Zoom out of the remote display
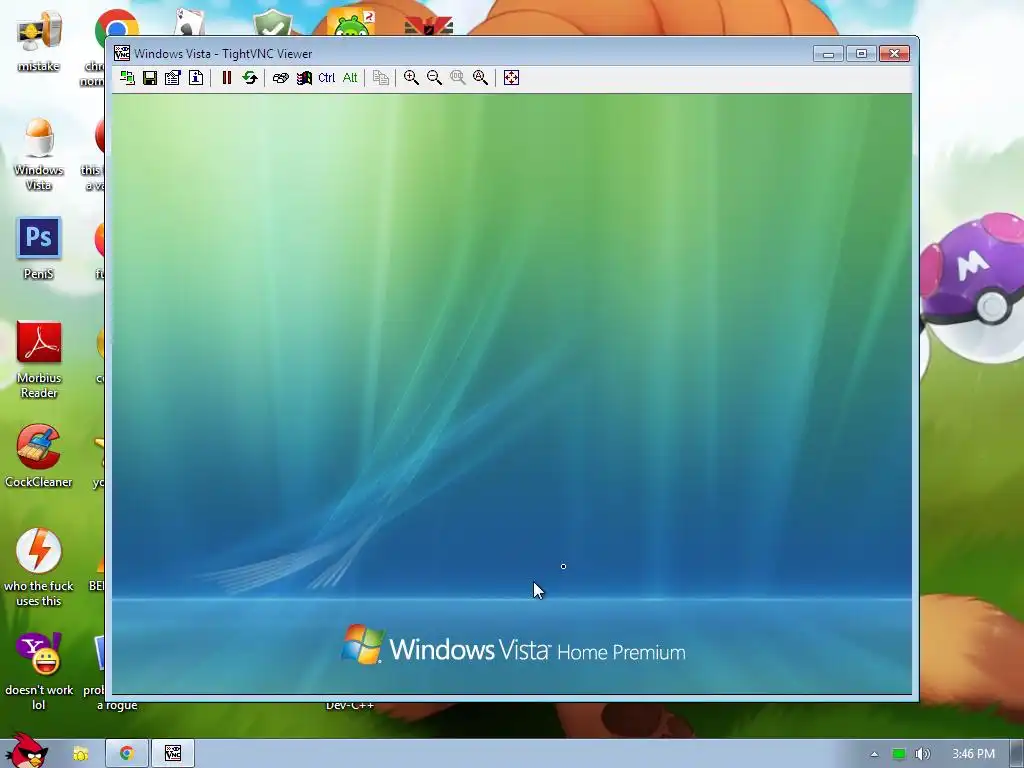The height and width of the screenshot is (768, 1024). click(x=434, y=78)
